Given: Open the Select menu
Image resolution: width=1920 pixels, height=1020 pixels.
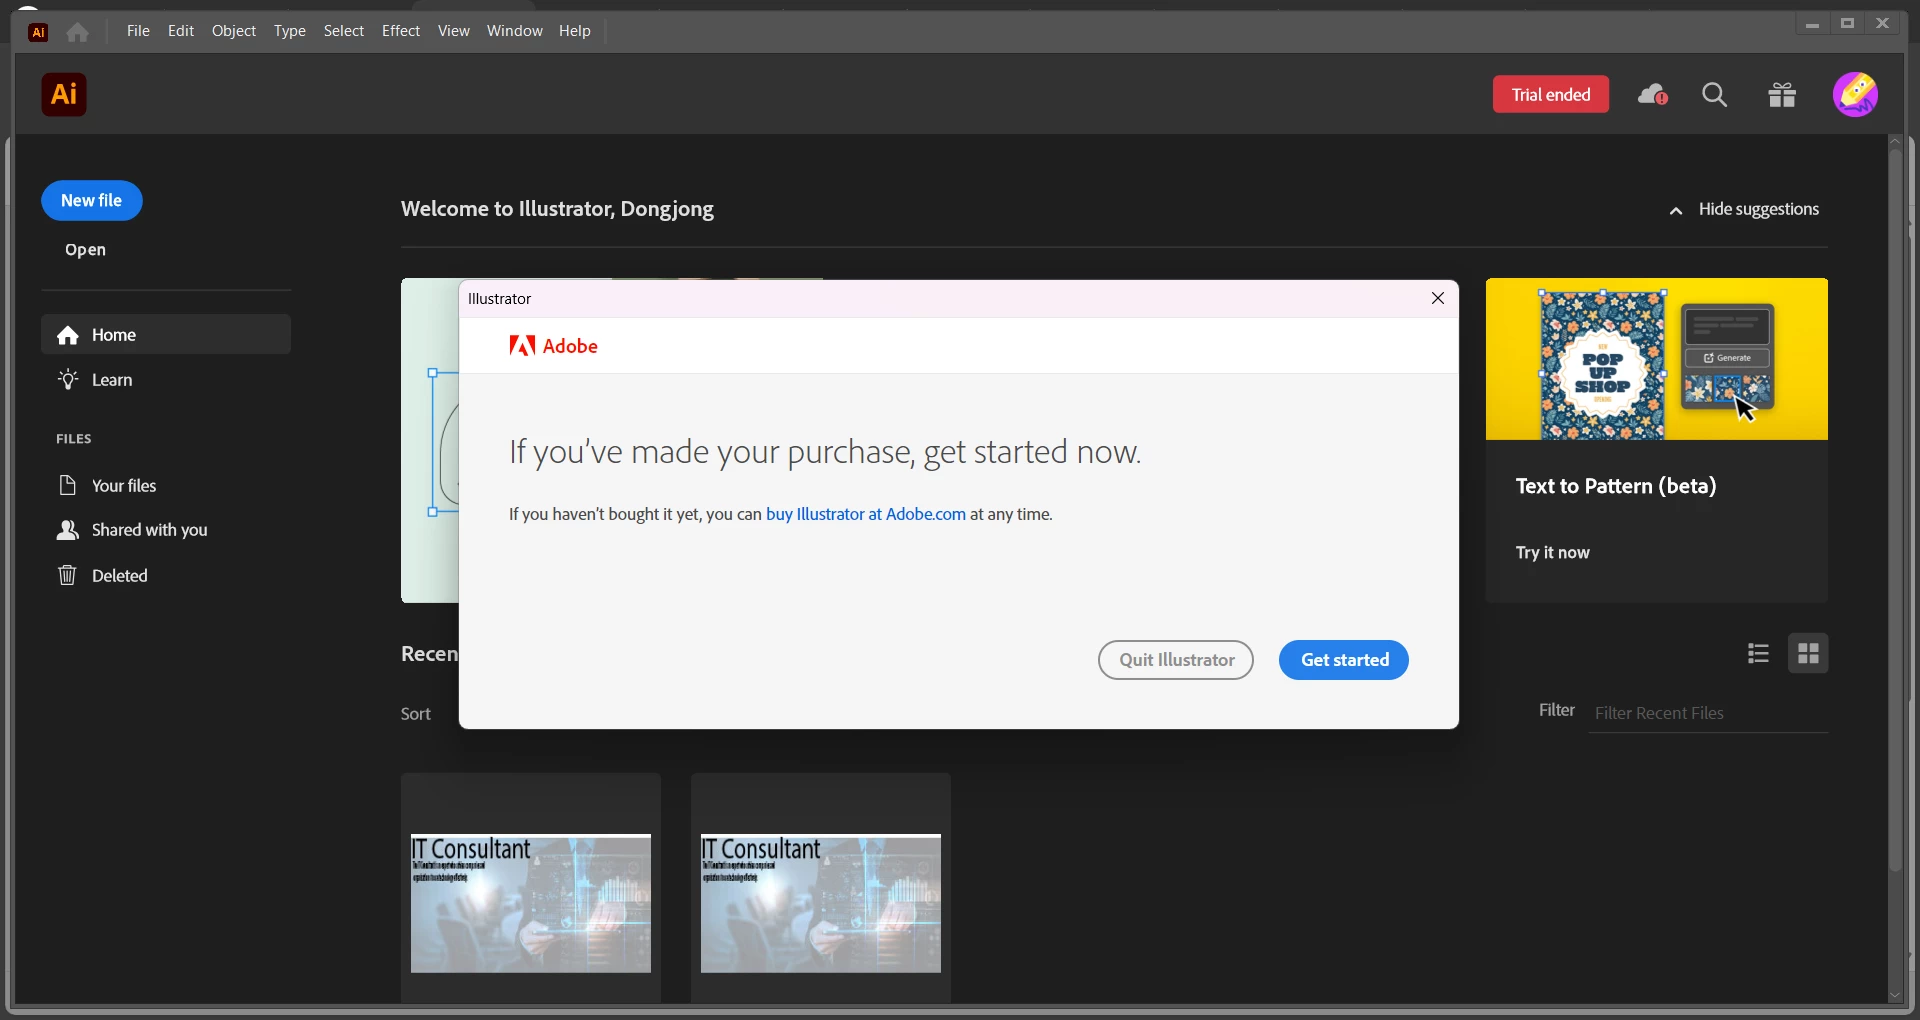Looking at the screenshot, I should coord(344,31).
